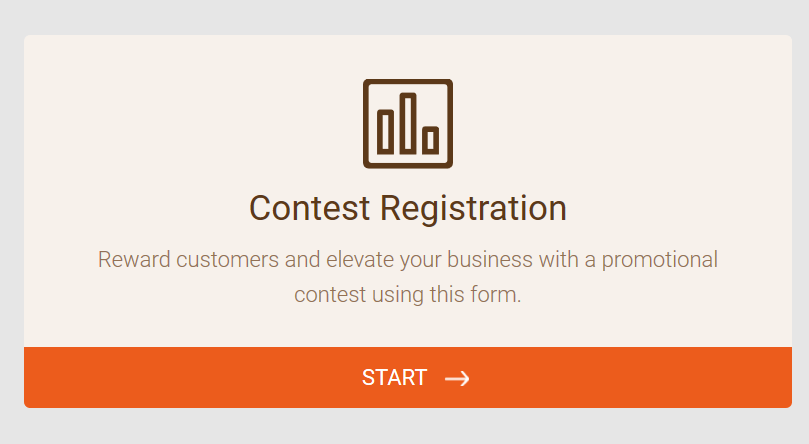Screen dimensions: 809x444
Task: Click the START label text
Action: 394,378
